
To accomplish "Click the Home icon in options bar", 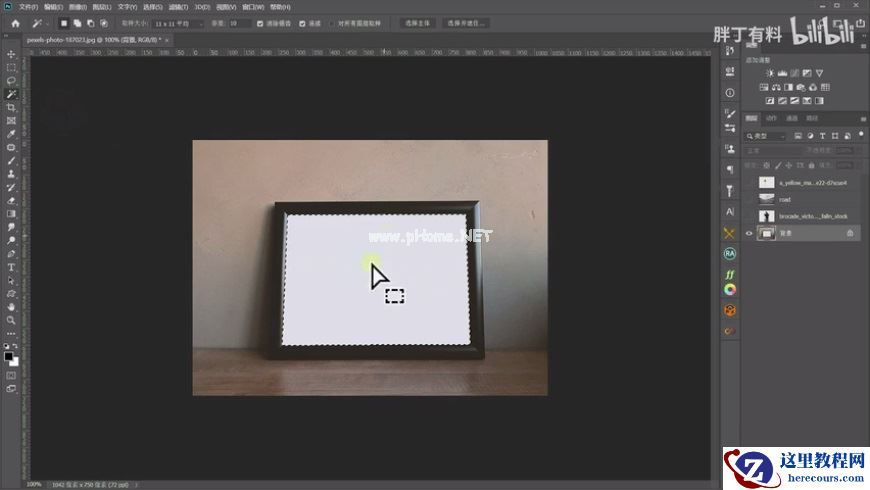I will 15,23.
